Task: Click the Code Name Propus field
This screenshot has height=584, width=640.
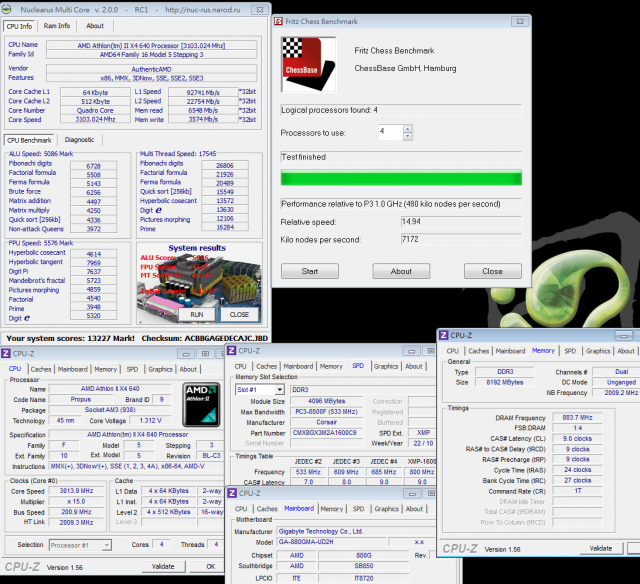Action: pyautogui.click(x=80, y=399)
